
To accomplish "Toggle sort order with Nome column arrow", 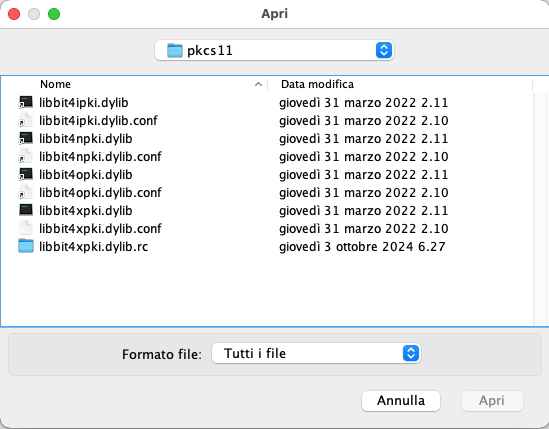I will coord(258,84).
